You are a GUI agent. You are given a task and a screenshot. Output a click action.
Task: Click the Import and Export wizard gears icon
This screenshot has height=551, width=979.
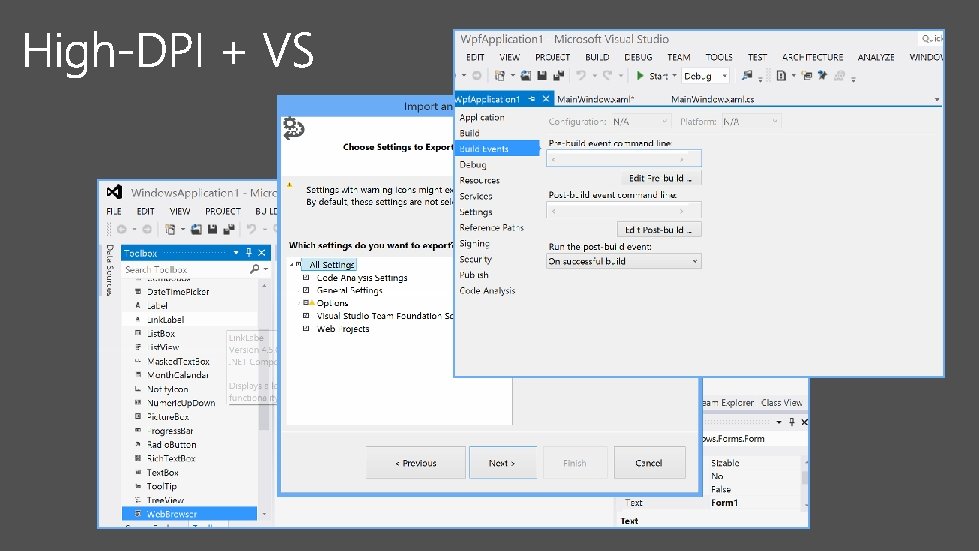pyautogui.click(x=293, y=128)
